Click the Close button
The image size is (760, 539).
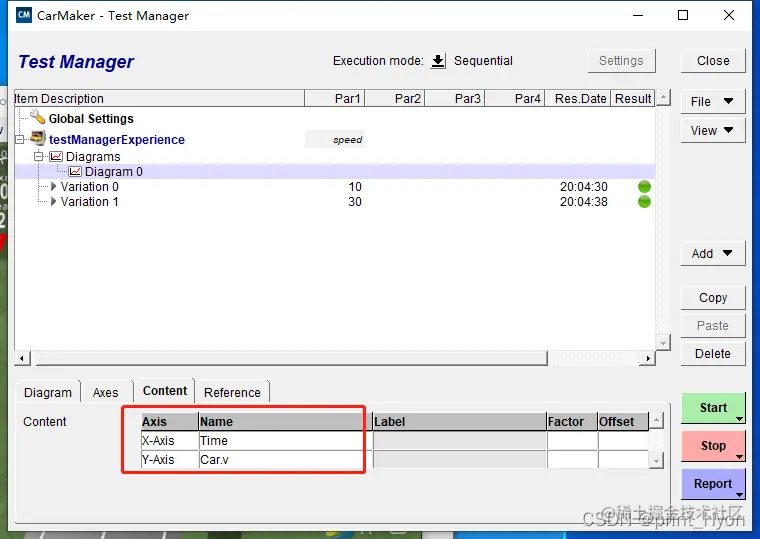coord(712,61)
